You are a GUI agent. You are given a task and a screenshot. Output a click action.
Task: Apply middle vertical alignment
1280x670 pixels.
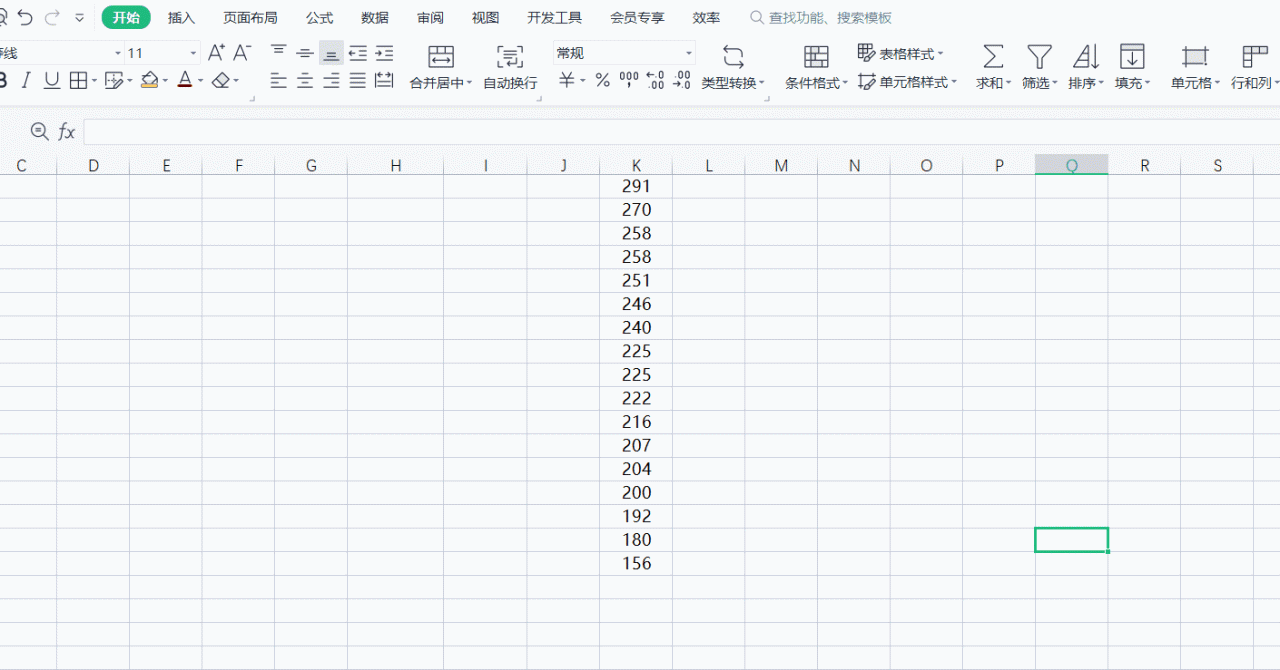305,53
